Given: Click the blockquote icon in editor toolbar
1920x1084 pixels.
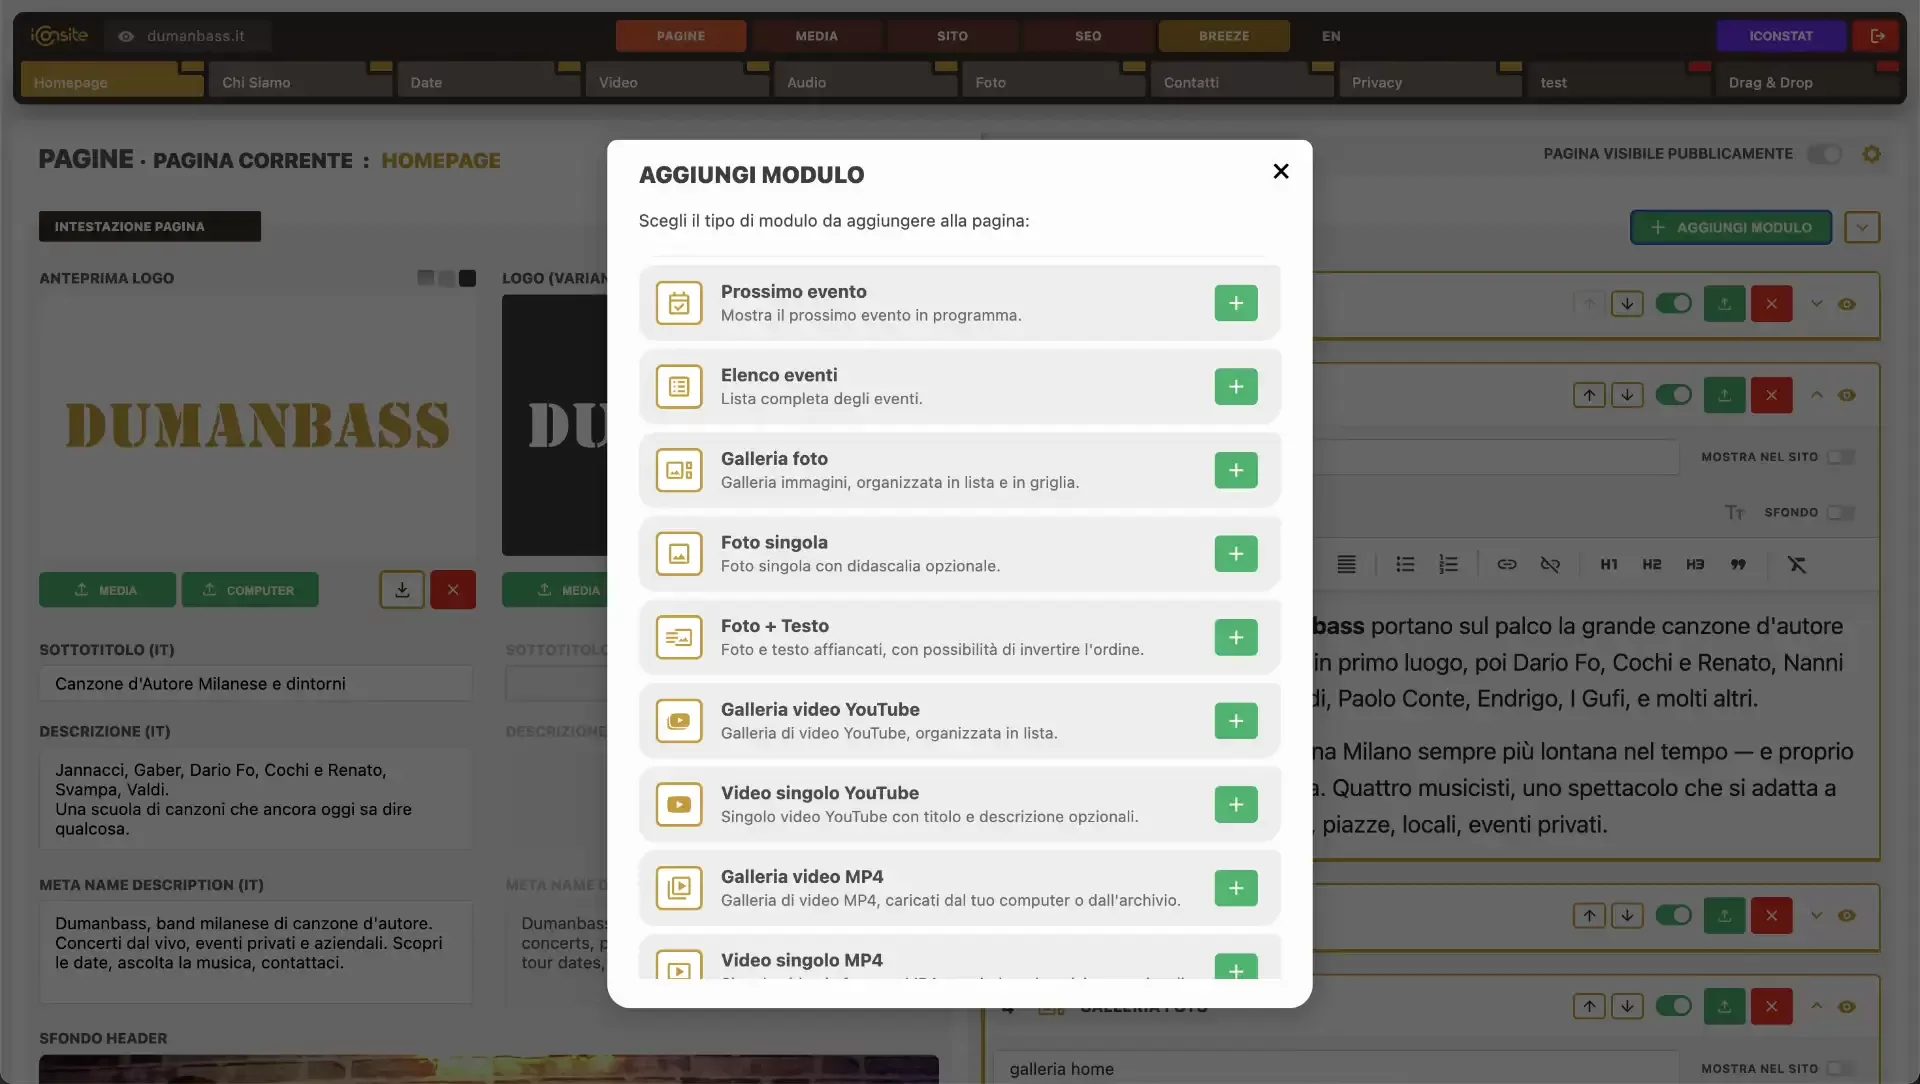Looking at the screenshot, I should pos(1738,565).
